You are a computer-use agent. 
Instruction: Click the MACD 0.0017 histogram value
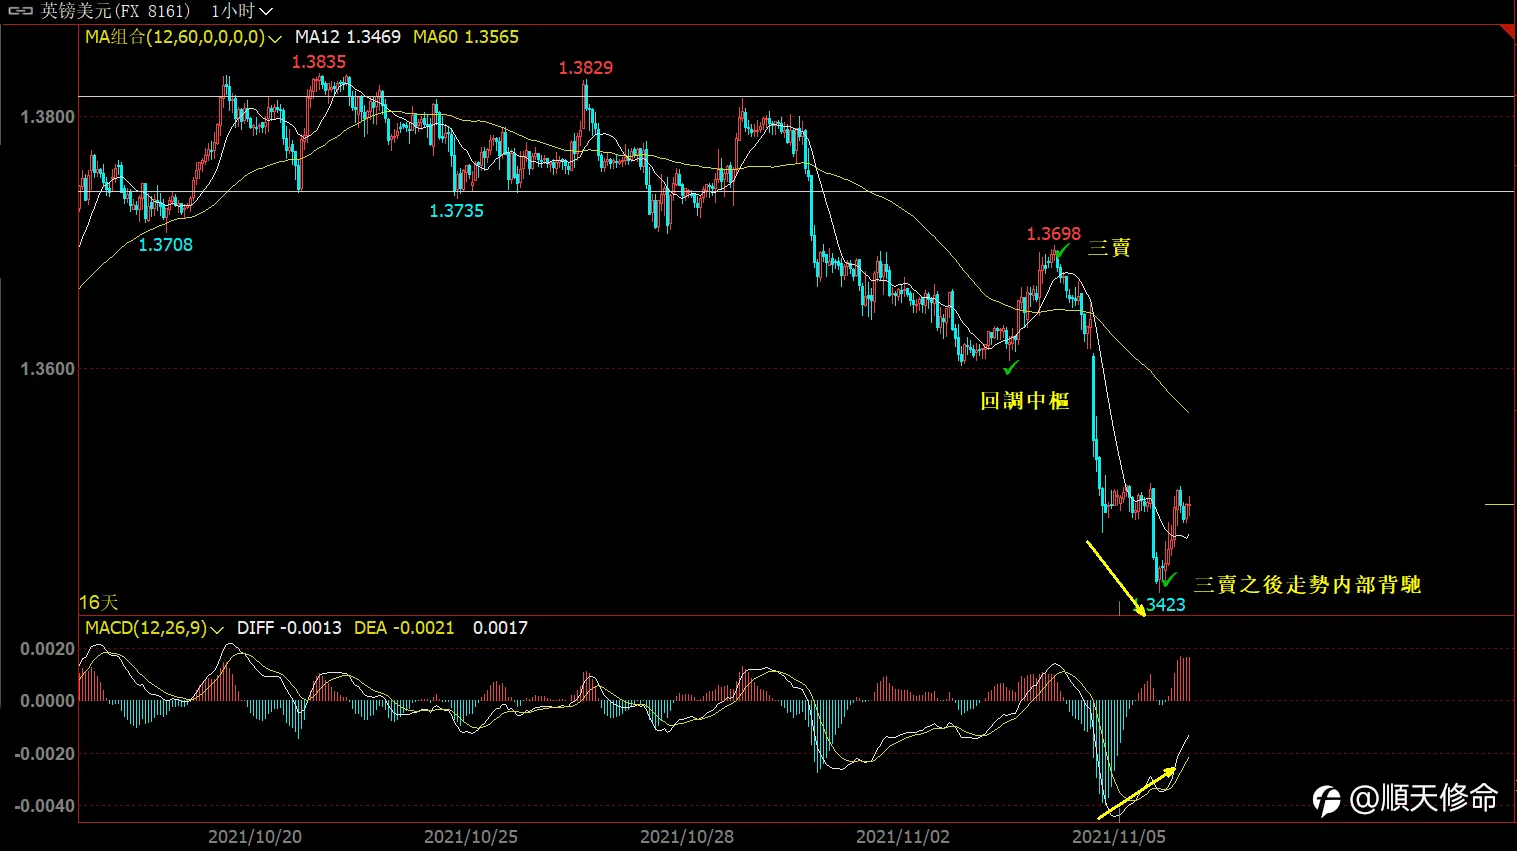500,628
